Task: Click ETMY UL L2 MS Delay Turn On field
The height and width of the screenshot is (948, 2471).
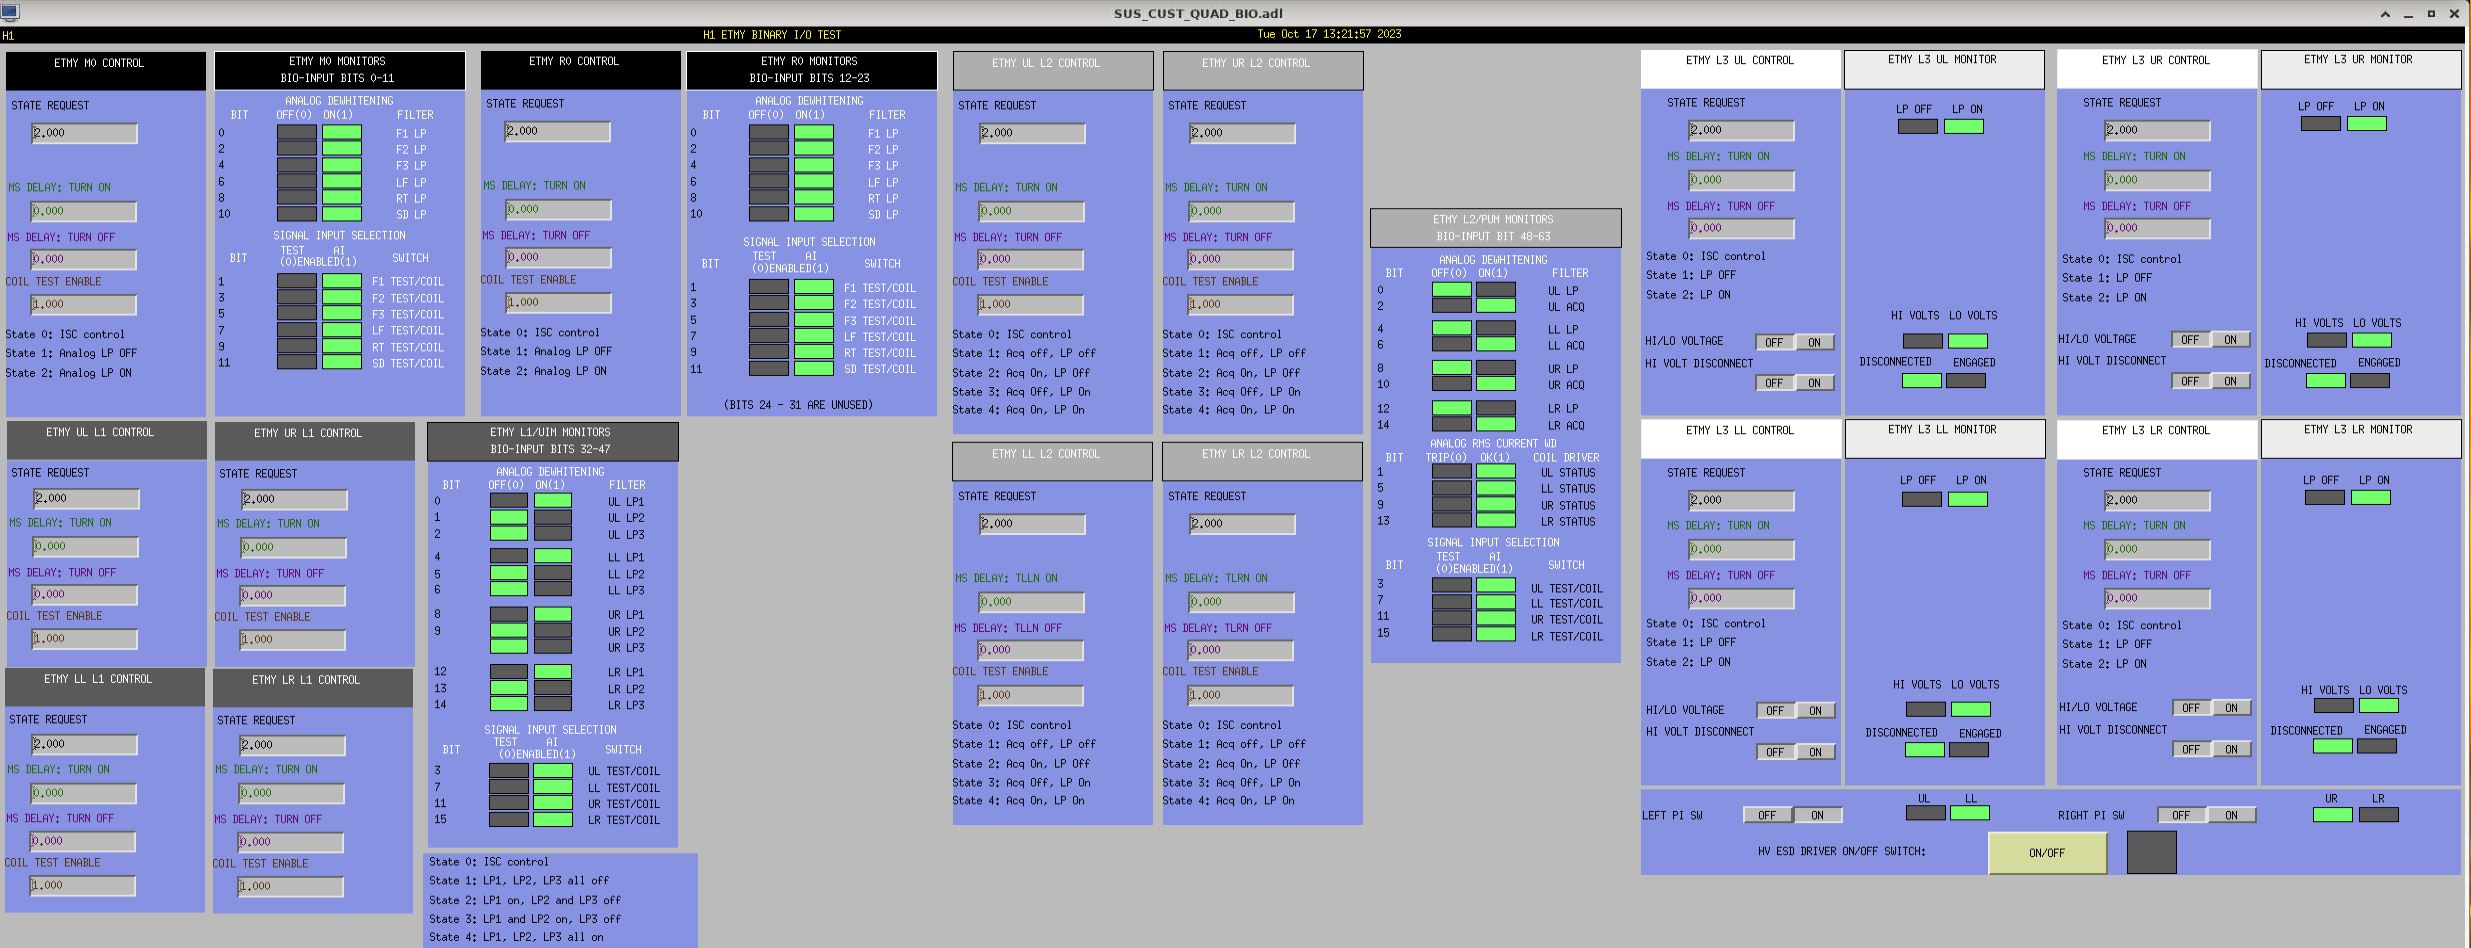Action: coord(1031,211)
